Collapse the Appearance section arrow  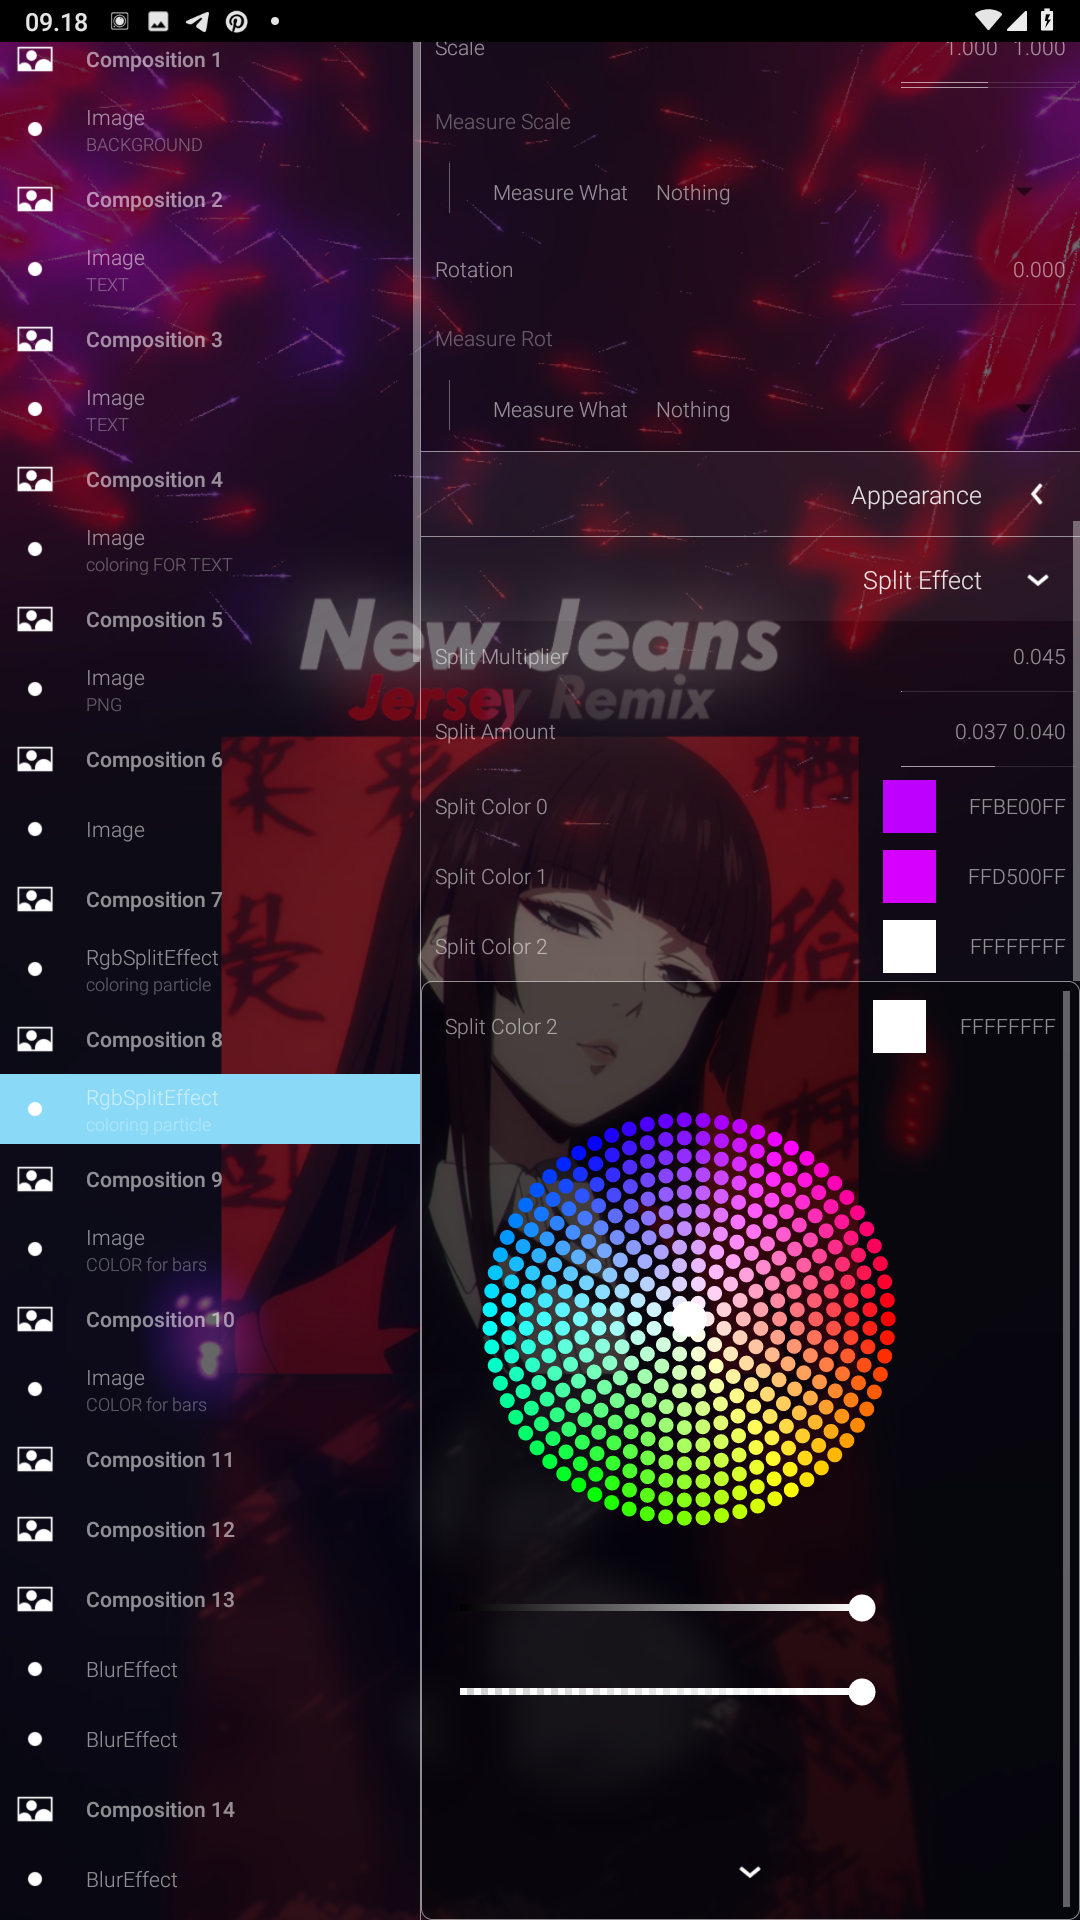click(x=1037, y=495)
